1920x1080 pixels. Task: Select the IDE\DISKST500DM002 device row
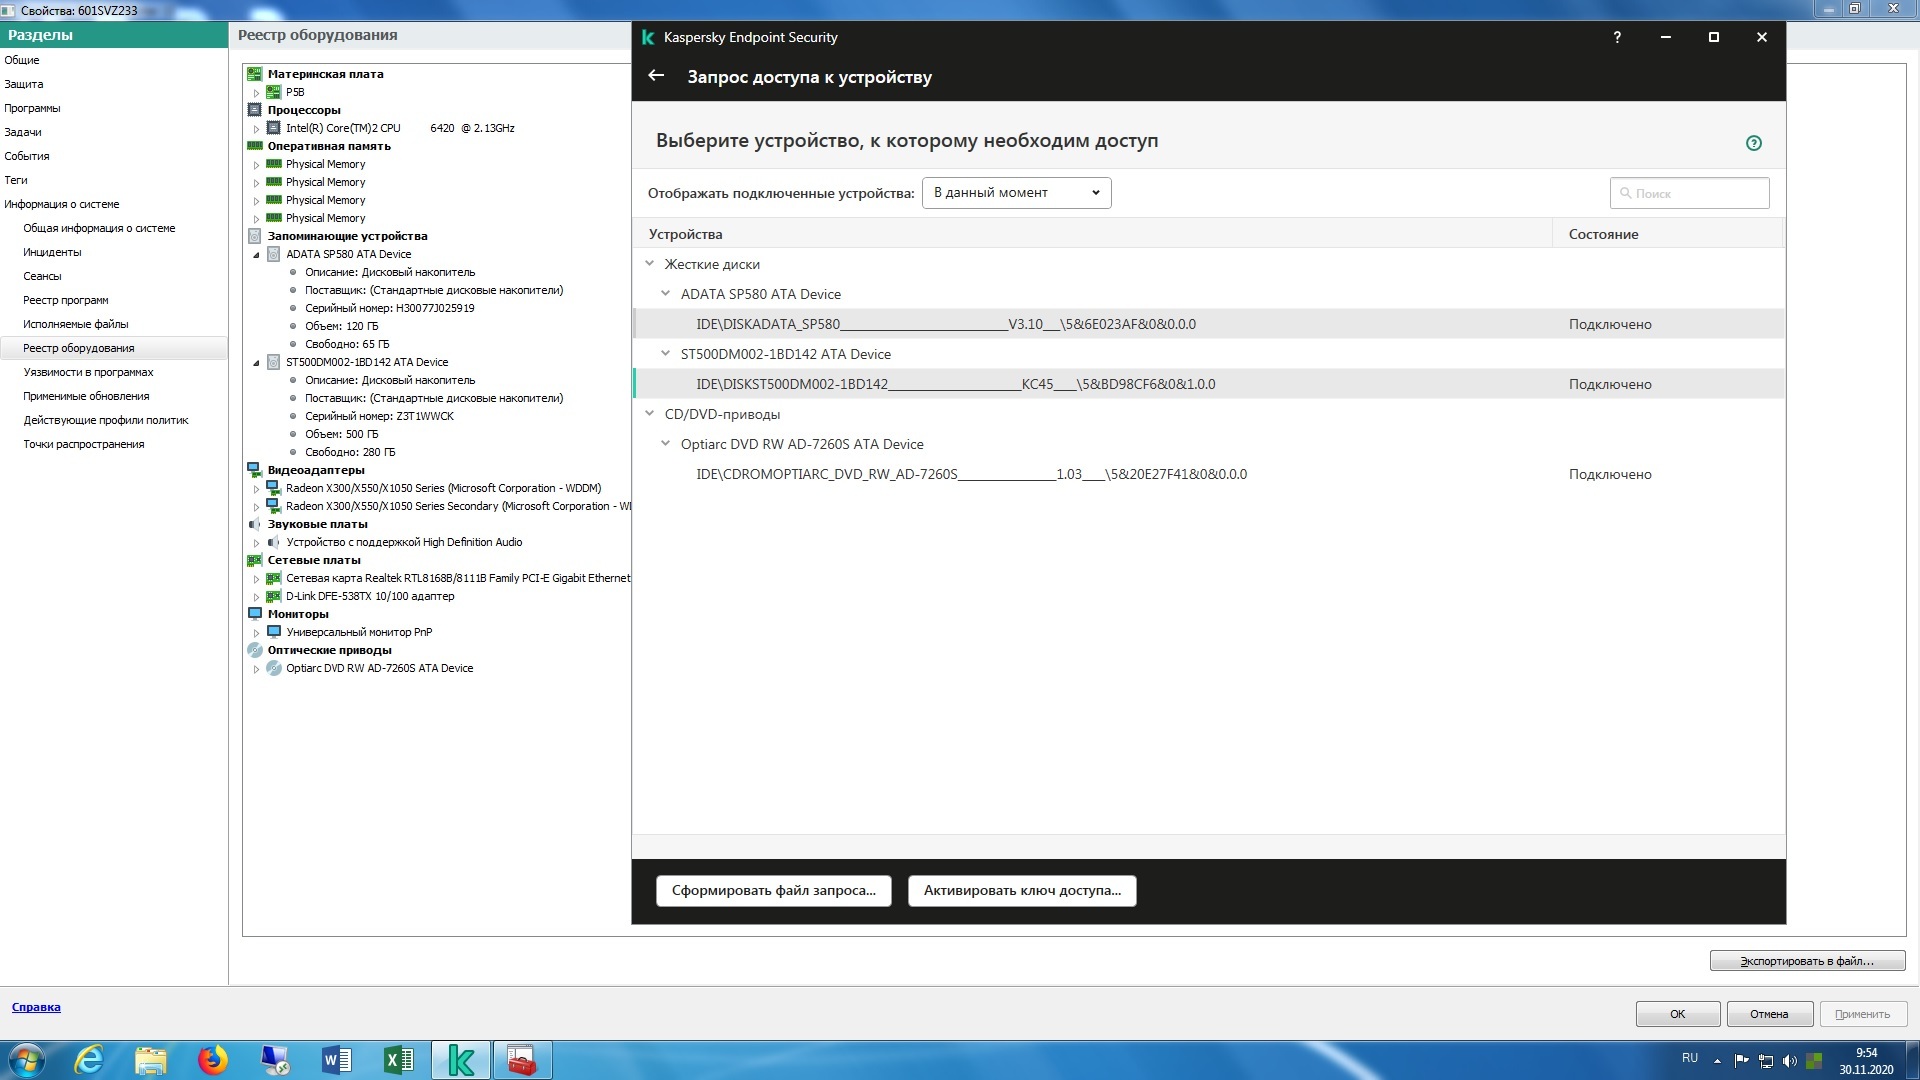coord(1208,384)
